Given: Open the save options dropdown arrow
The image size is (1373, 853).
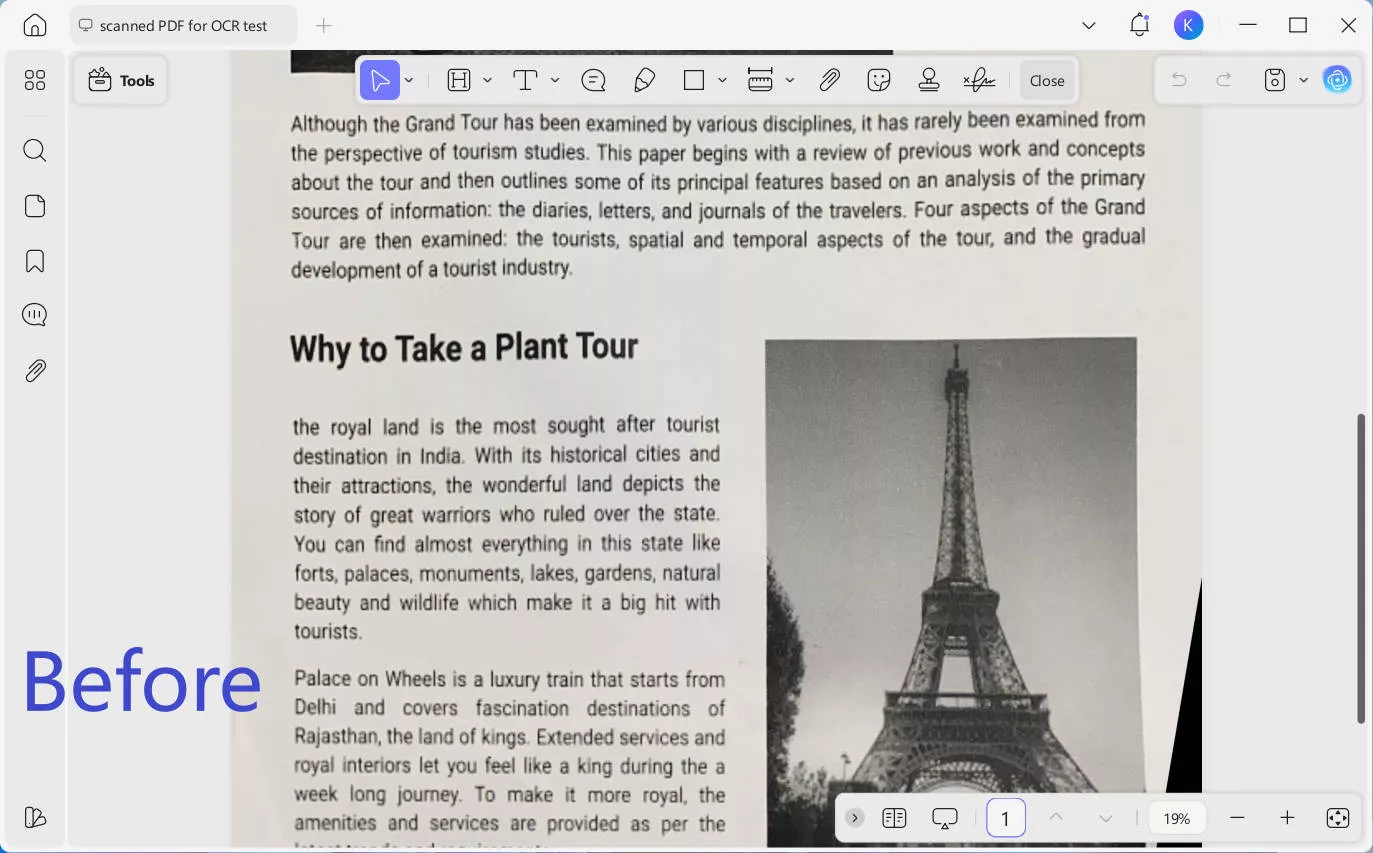Looking at the screenshot, I should click(x=1303, y=81).
